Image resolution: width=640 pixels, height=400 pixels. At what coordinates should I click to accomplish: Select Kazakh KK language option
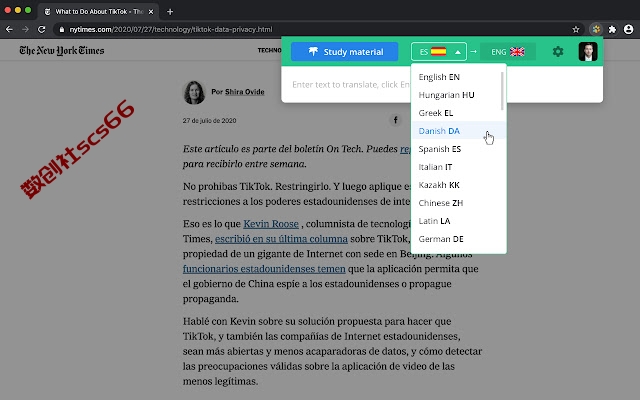[x=458, y=185]
